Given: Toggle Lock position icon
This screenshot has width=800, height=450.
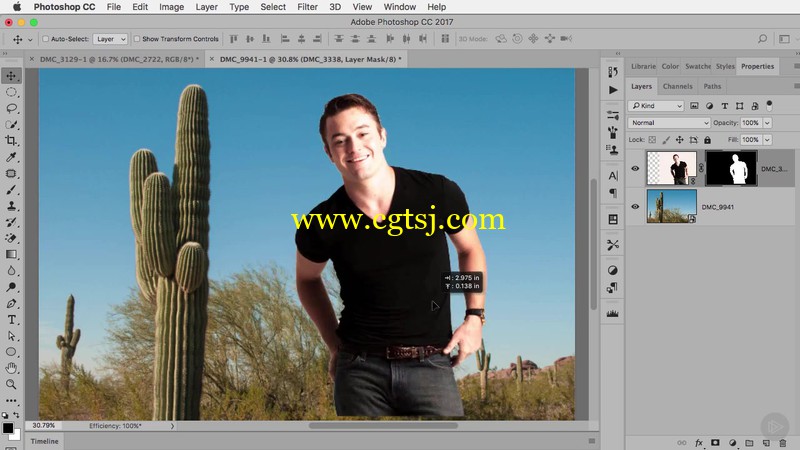Looking at the screenshot, I should pos(680,140).
